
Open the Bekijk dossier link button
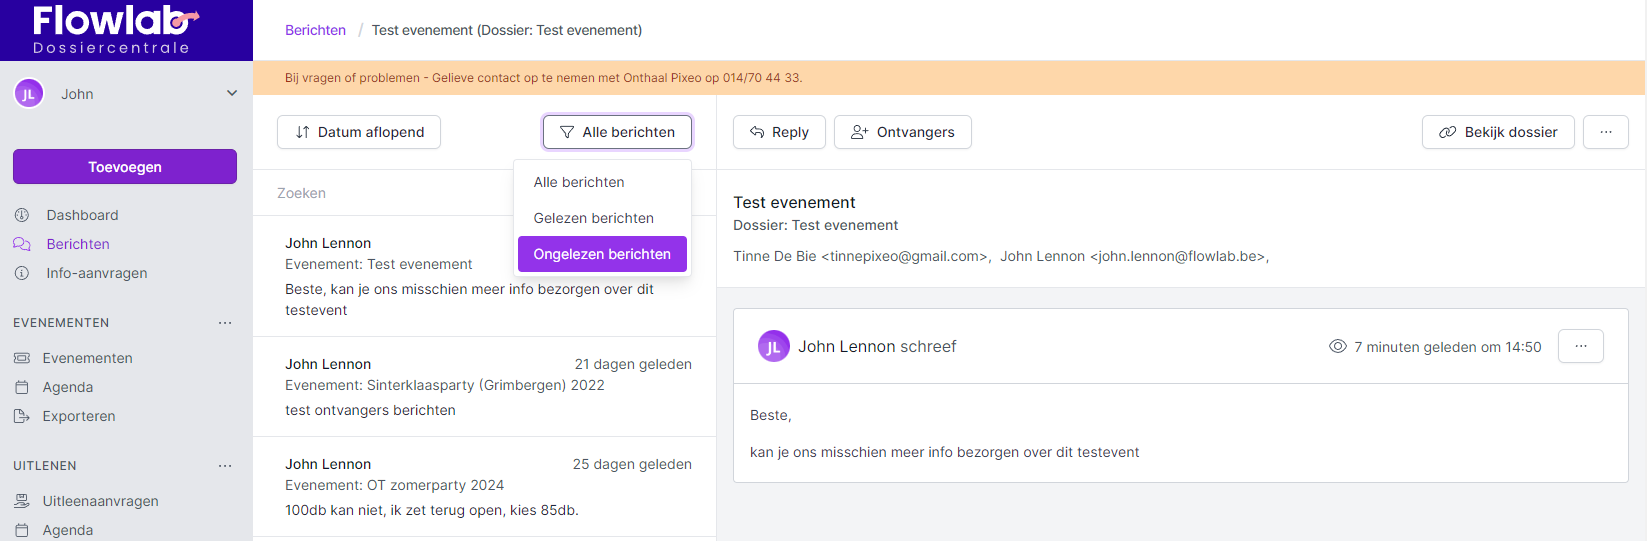point(1497,132)
